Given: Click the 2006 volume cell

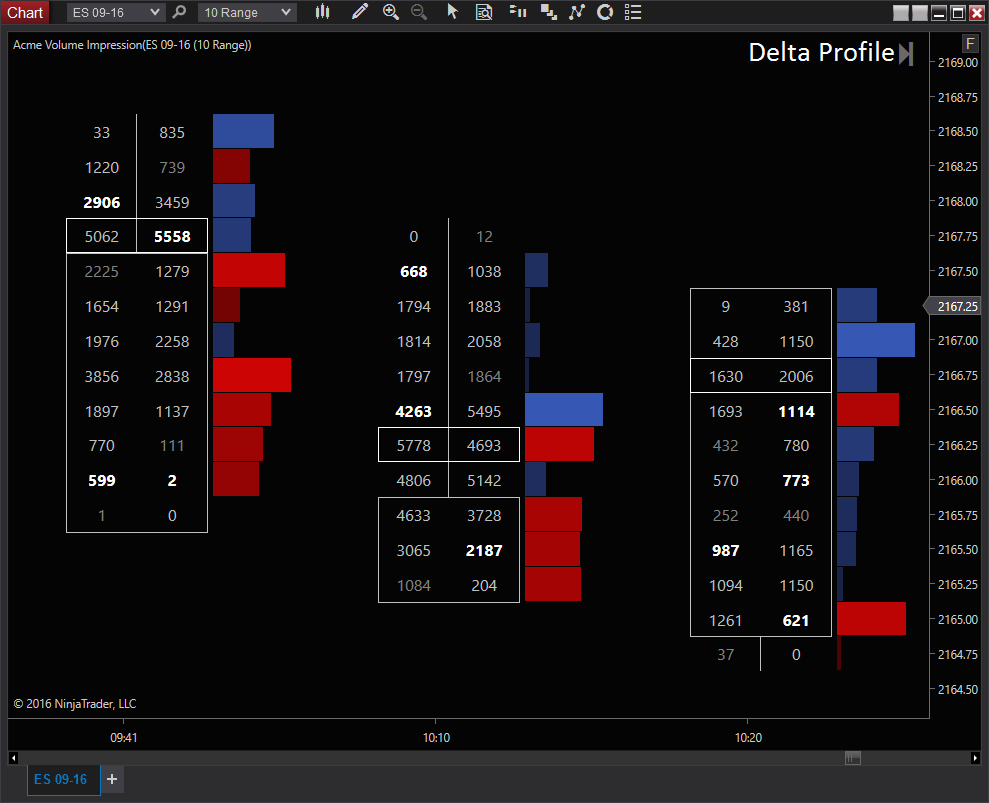Looking at the screenshot, I should click(x=796, y=377).
